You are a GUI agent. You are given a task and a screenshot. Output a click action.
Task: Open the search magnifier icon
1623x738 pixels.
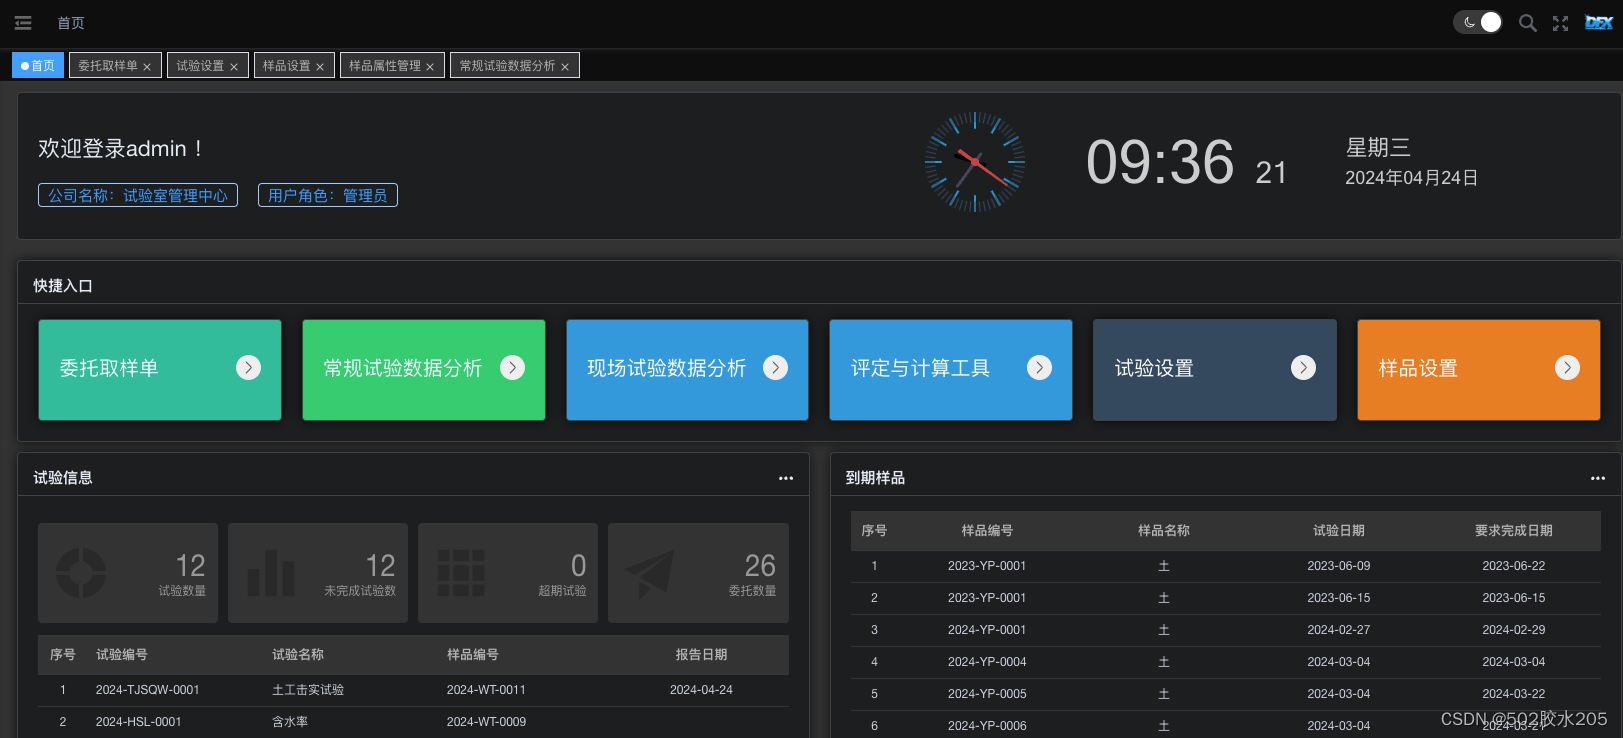pos(1527,23)
